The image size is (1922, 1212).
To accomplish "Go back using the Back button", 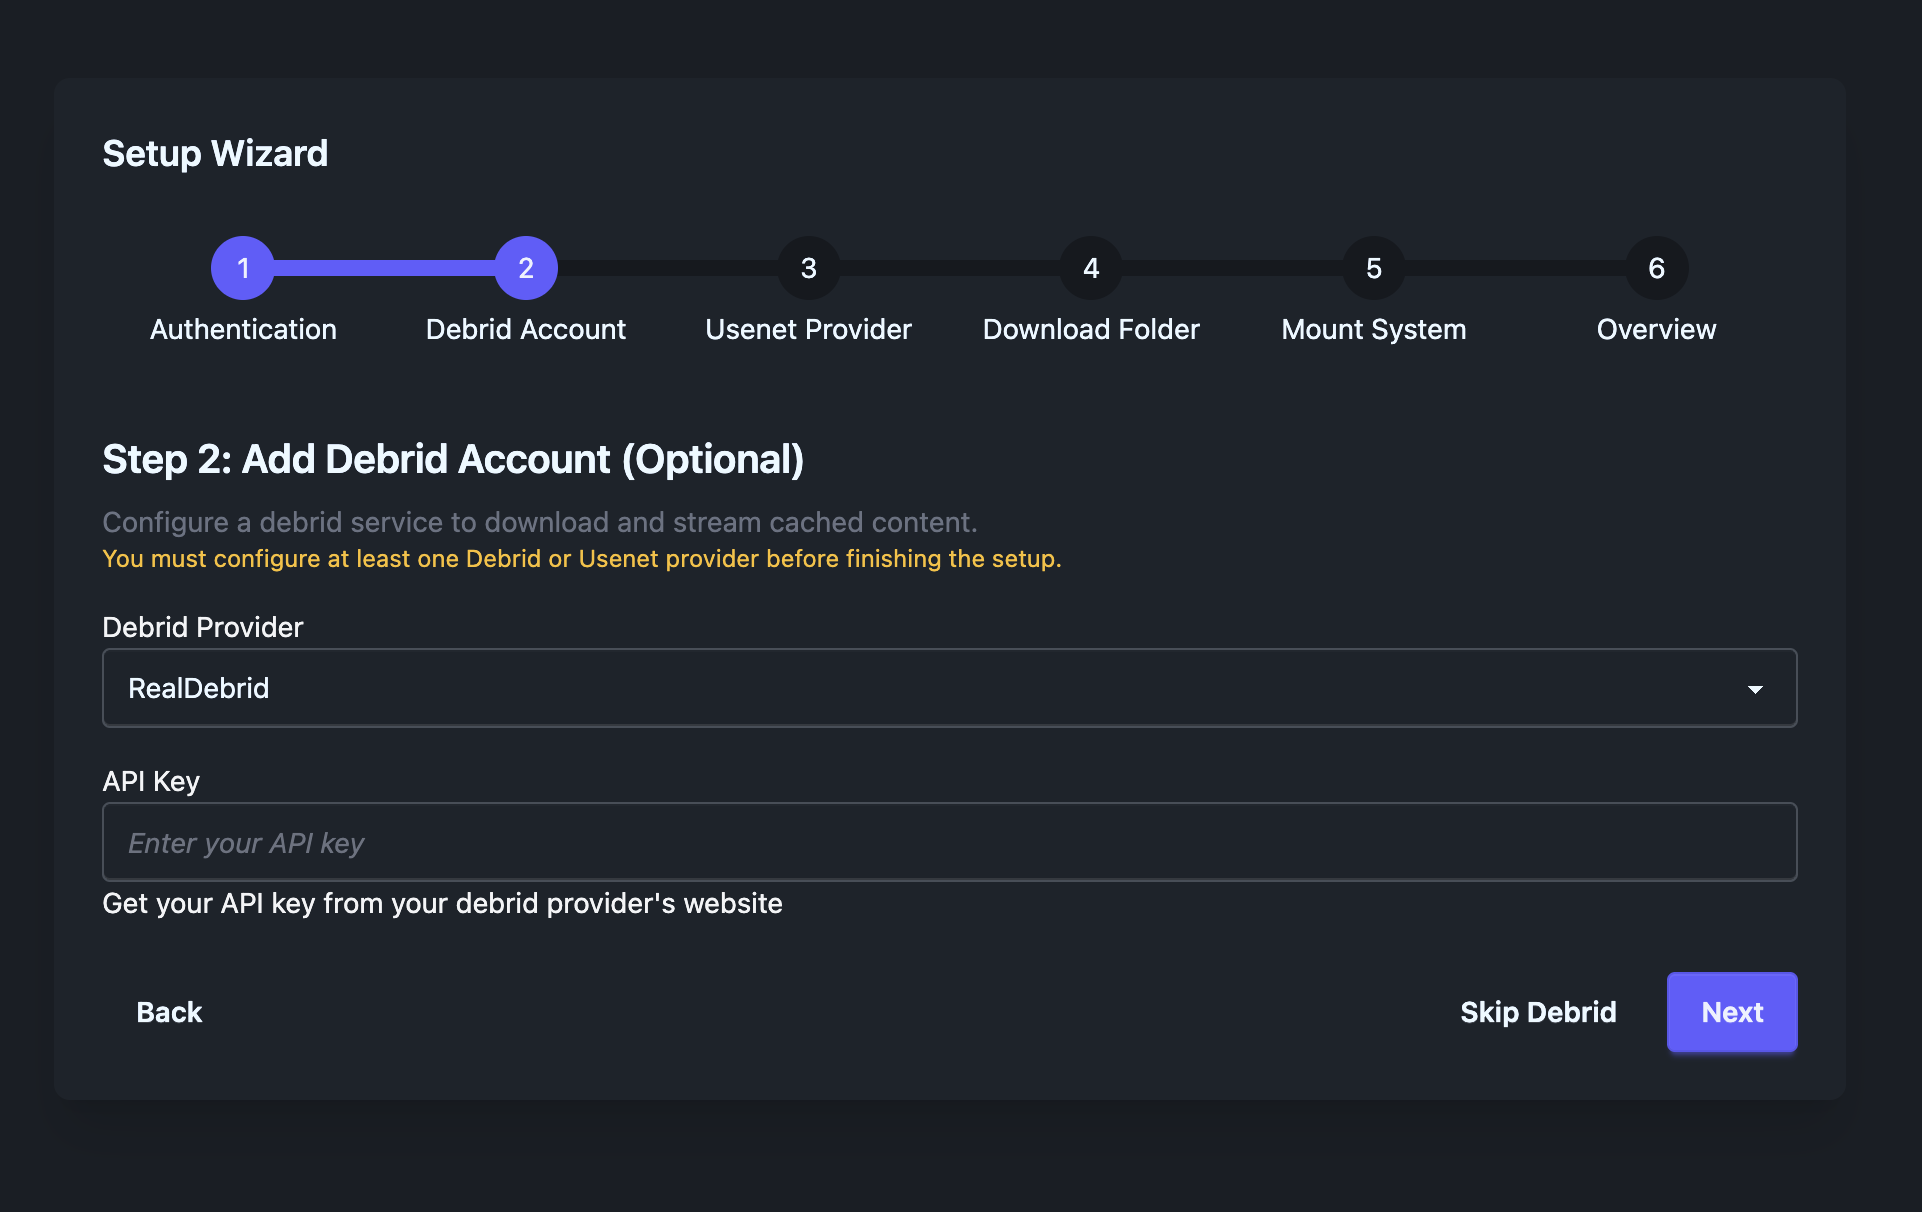I will pyautogui.click(x=168, y=1012).
